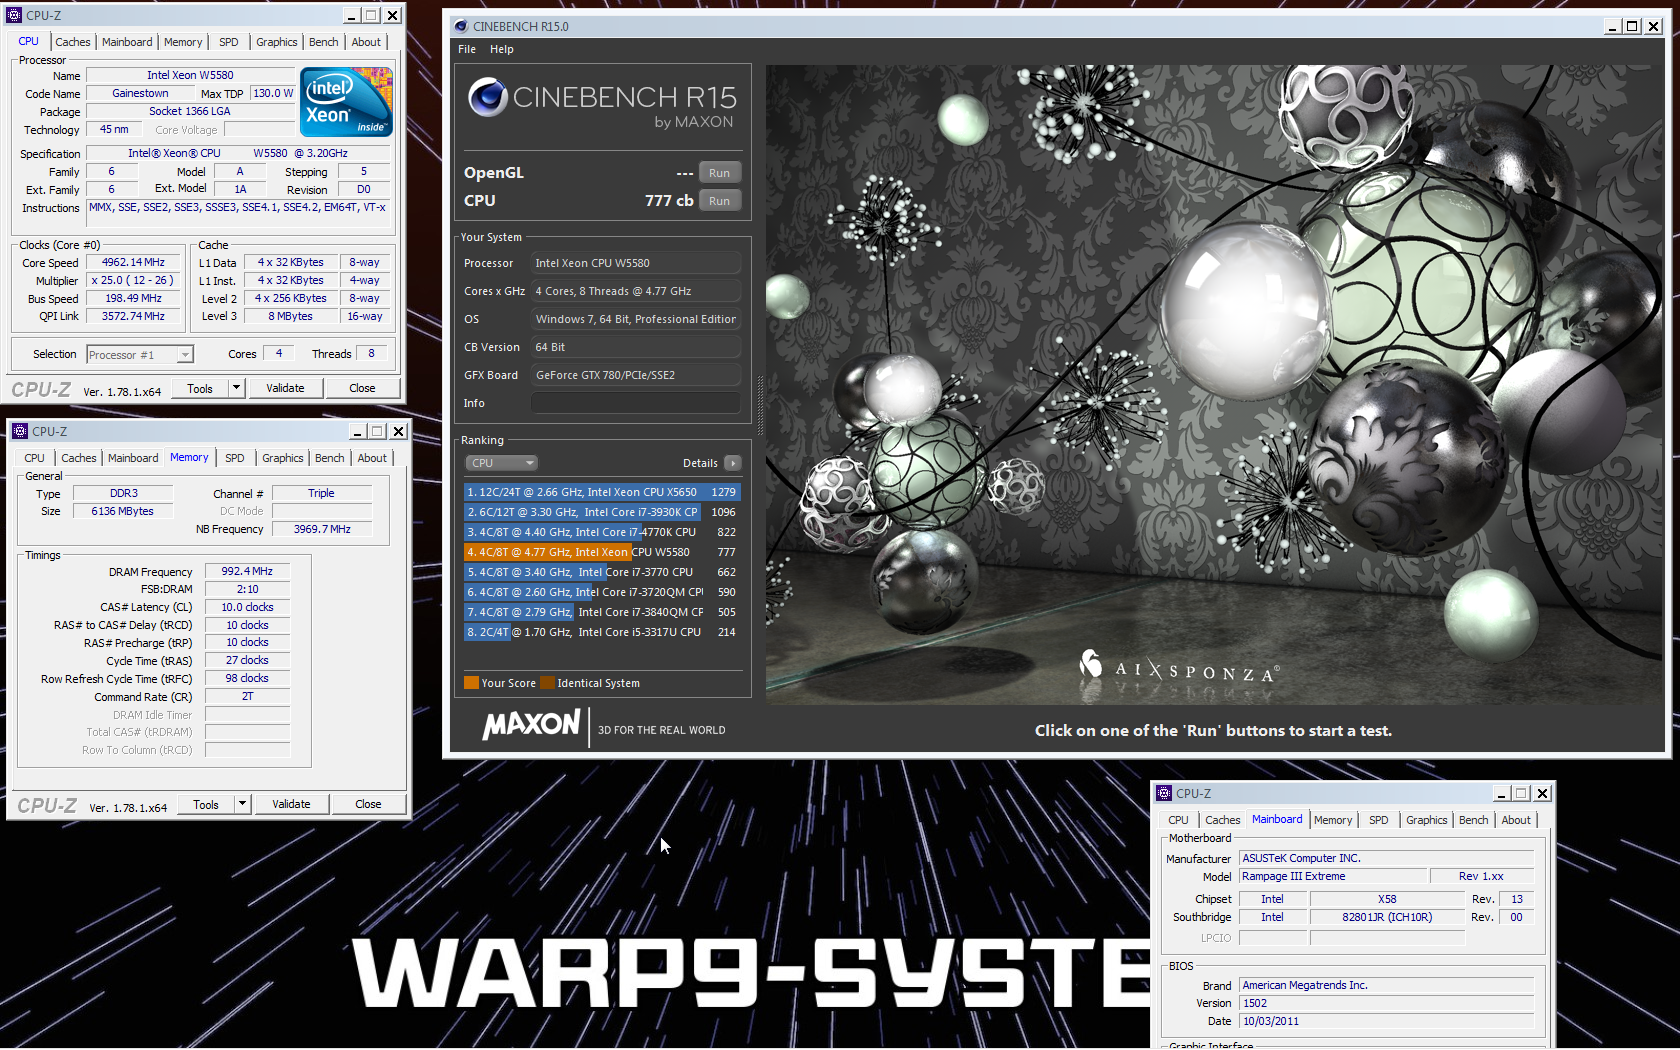Click the motherboard model Rampage III Extreme

1333,876
